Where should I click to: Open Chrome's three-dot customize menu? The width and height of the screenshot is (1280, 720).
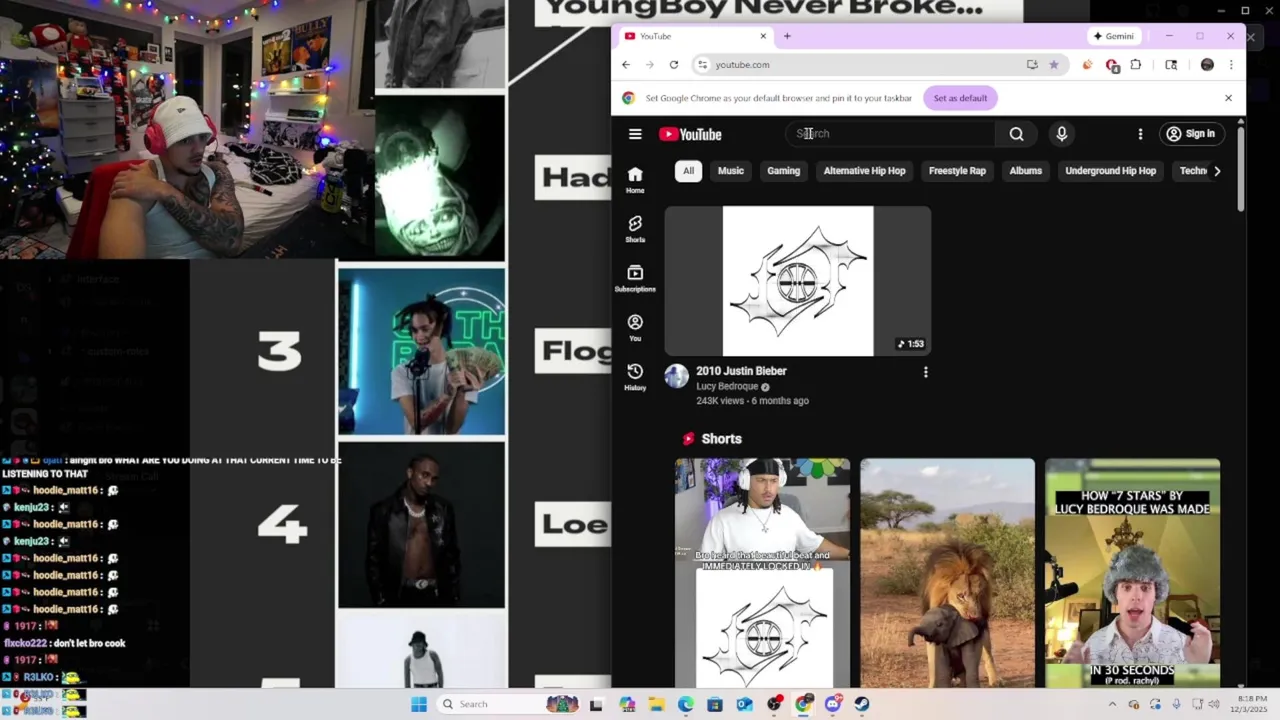coord(1231,65)
